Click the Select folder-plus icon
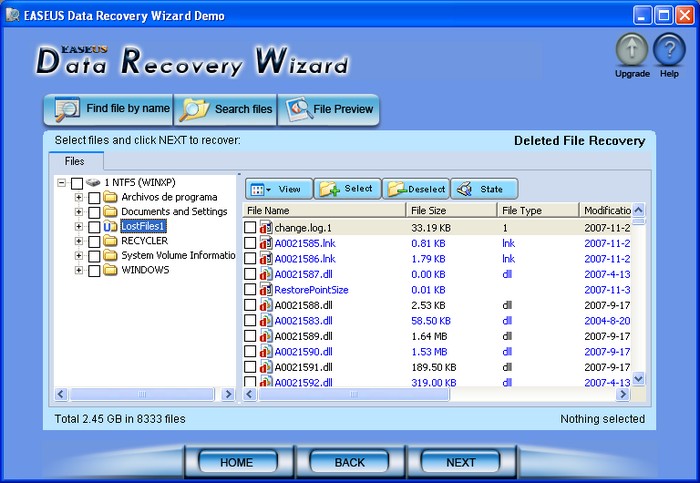This screenshot has width=700, height=483. tap(330, 189)
